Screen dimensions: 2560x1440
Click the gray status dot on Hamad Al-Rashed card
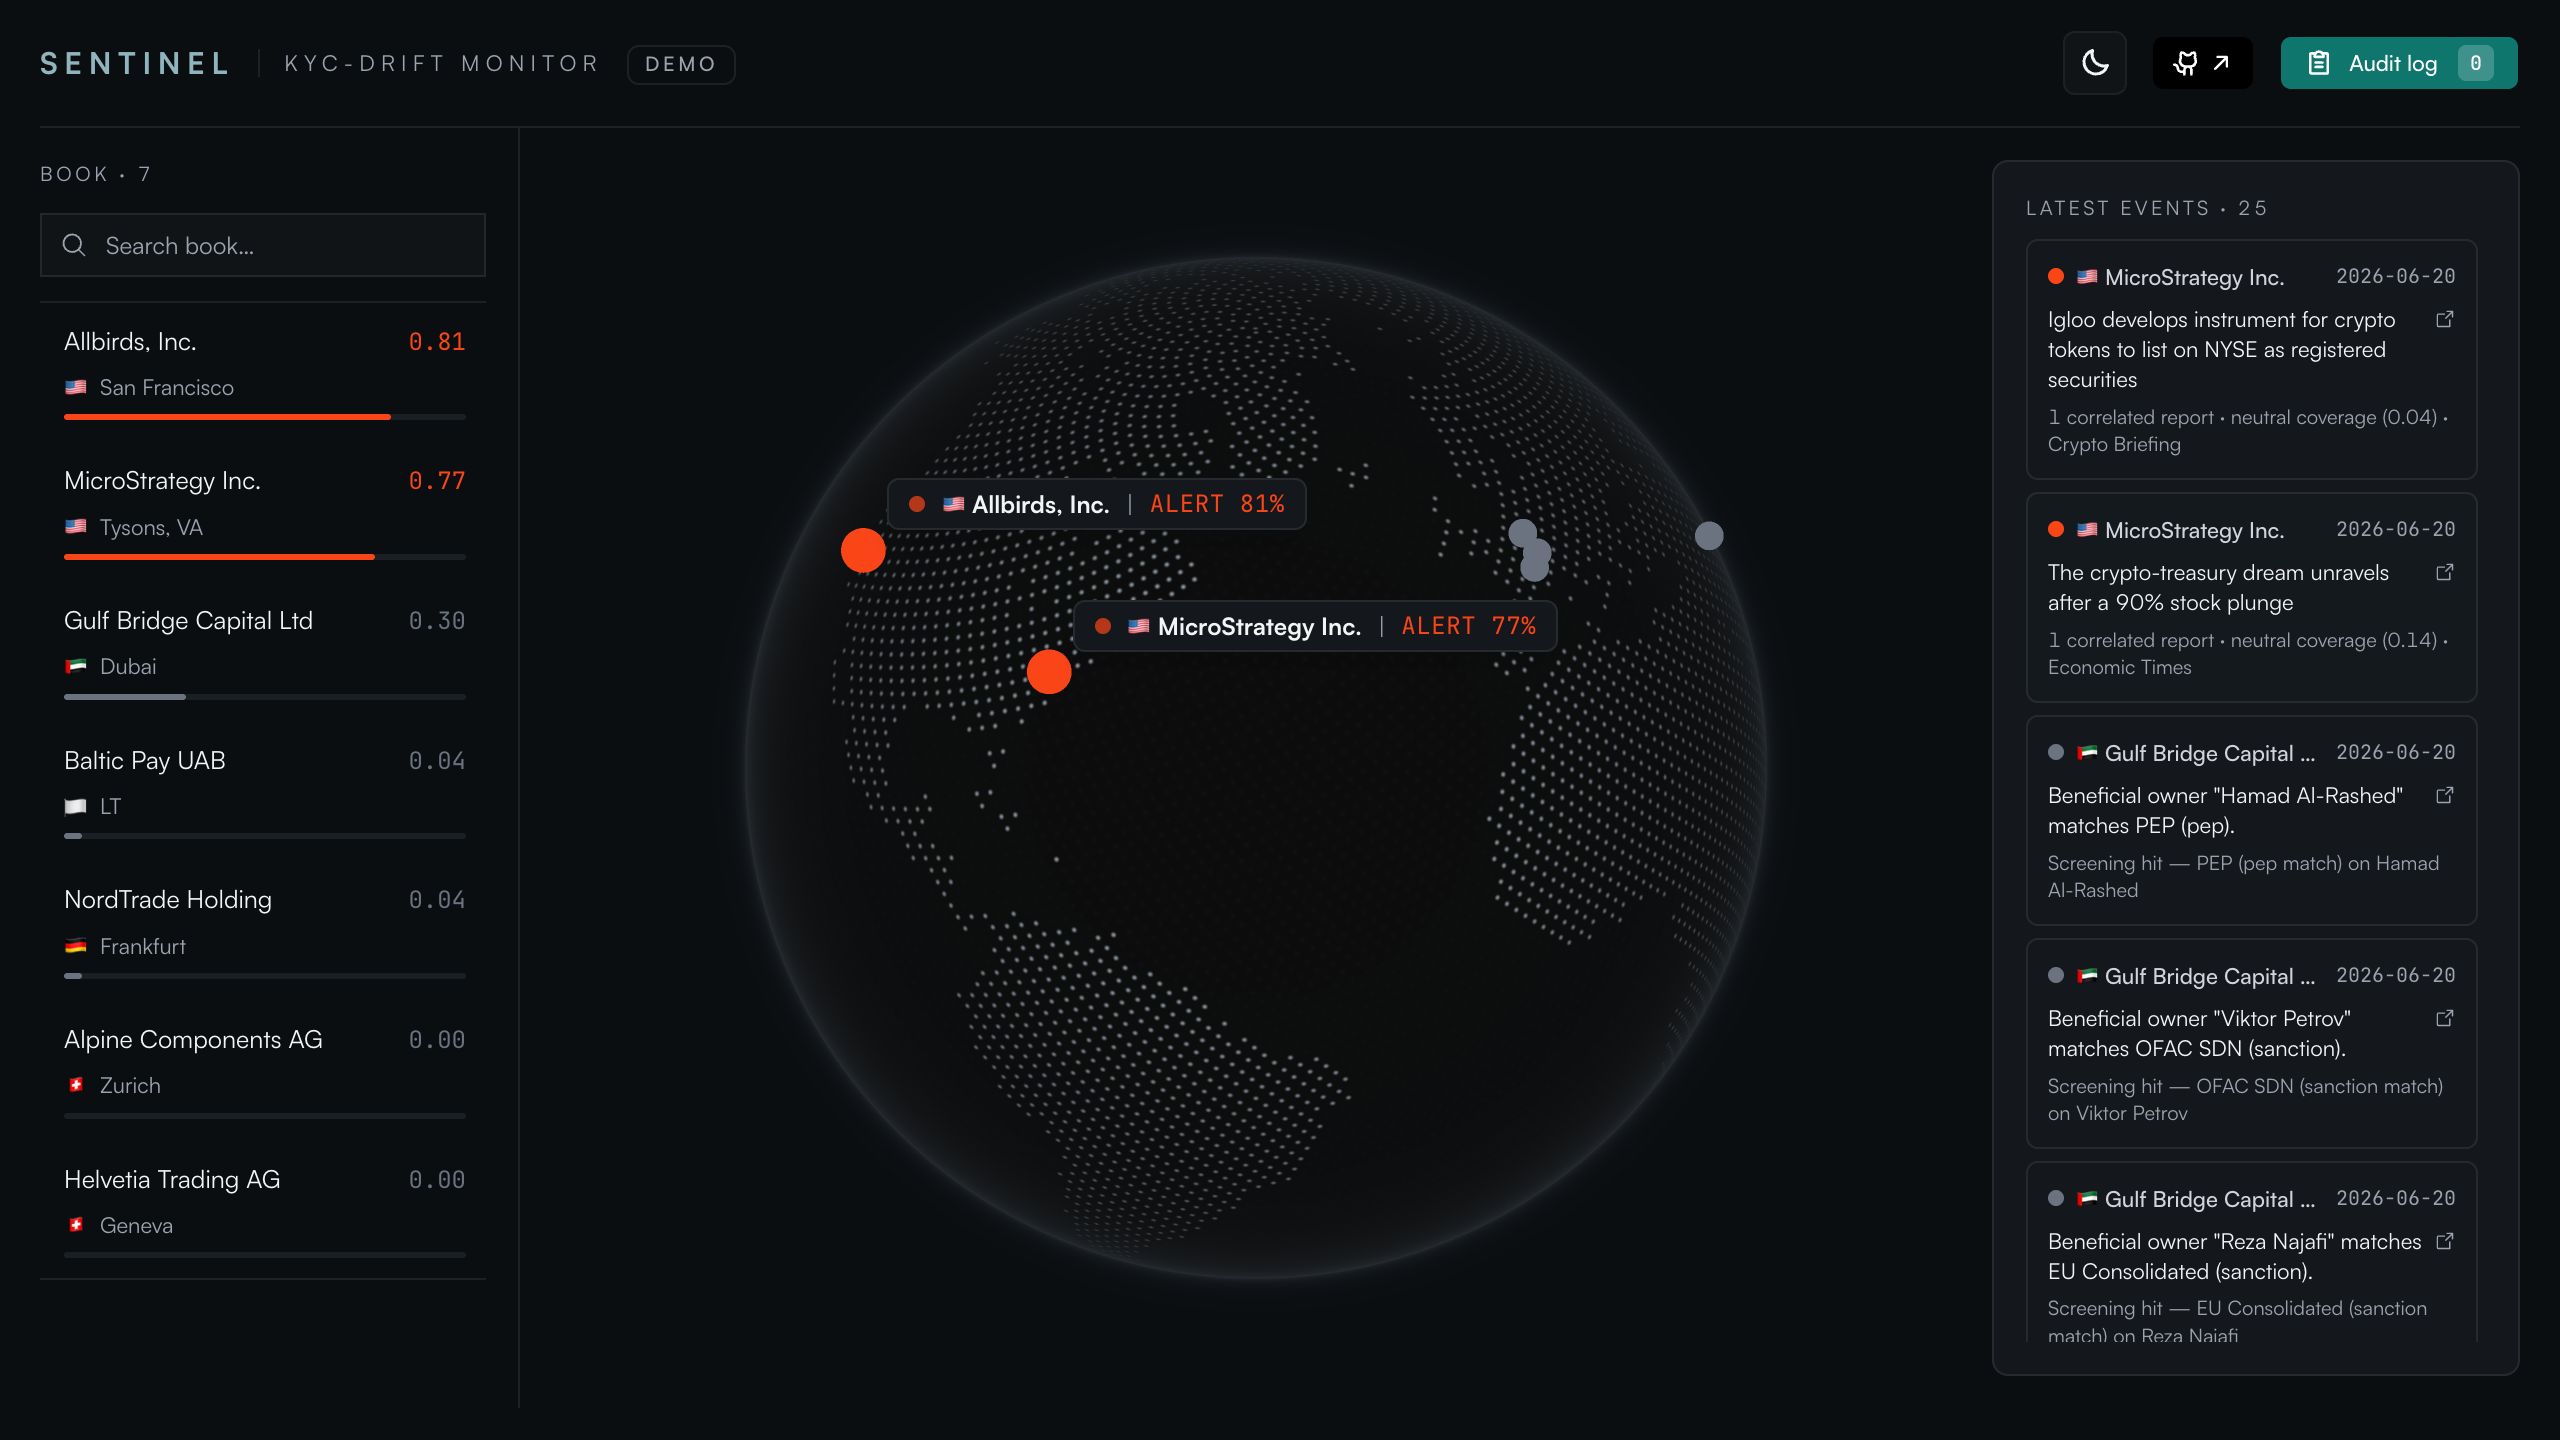pyautogui.click(x=2056, y=753)
